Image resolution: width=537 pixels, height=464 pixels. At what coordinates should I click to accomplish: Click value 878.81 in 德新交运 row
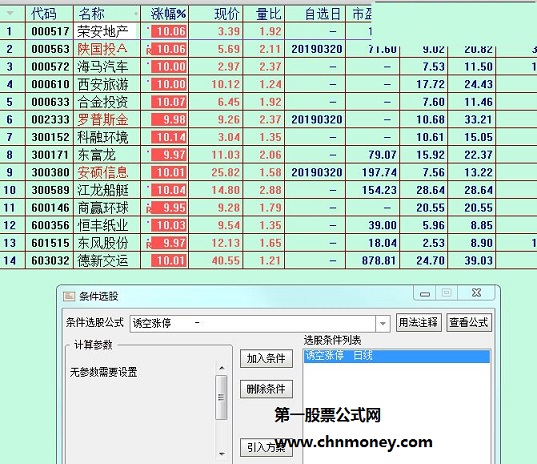(x=379, y=261)
